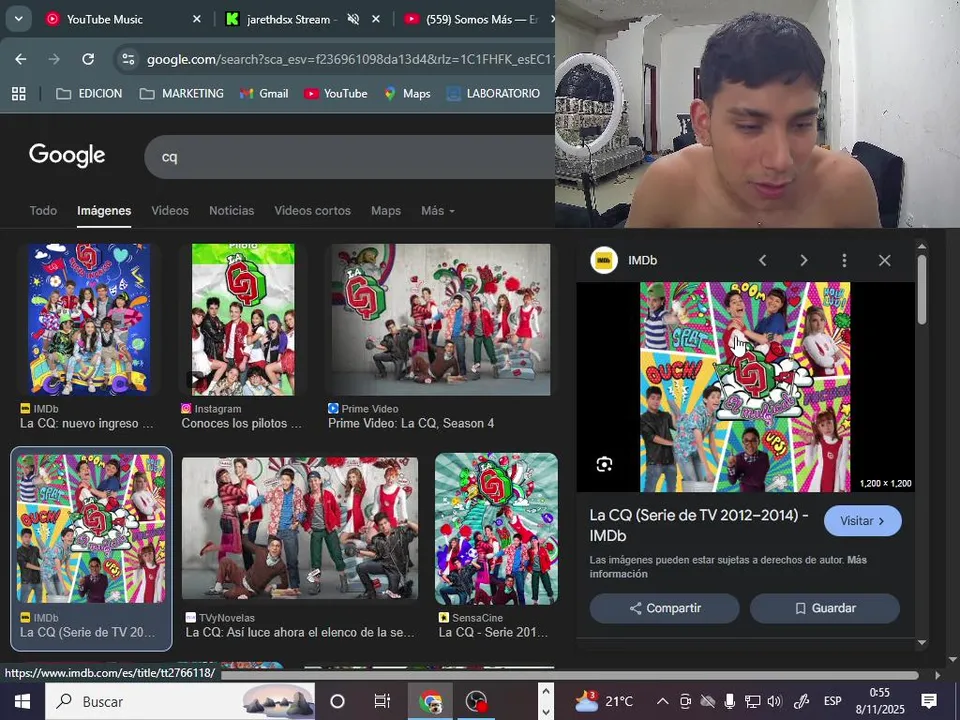The width and height of the screenshot is (960, 720).
Task: Open the three-dot options in preview panel
Action: click(x=844, y=260)
